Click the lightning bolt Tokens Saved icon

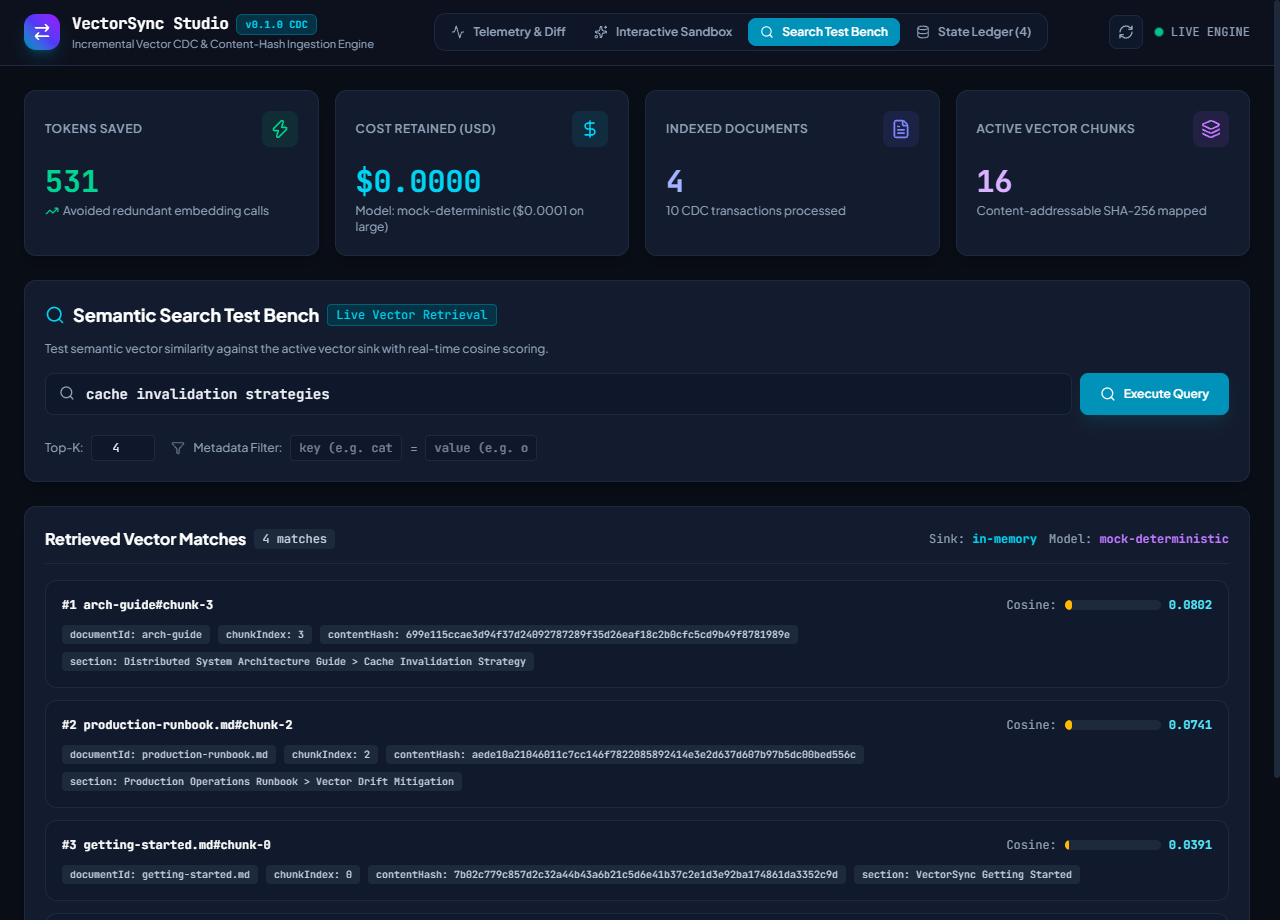[x=280, y=129]
